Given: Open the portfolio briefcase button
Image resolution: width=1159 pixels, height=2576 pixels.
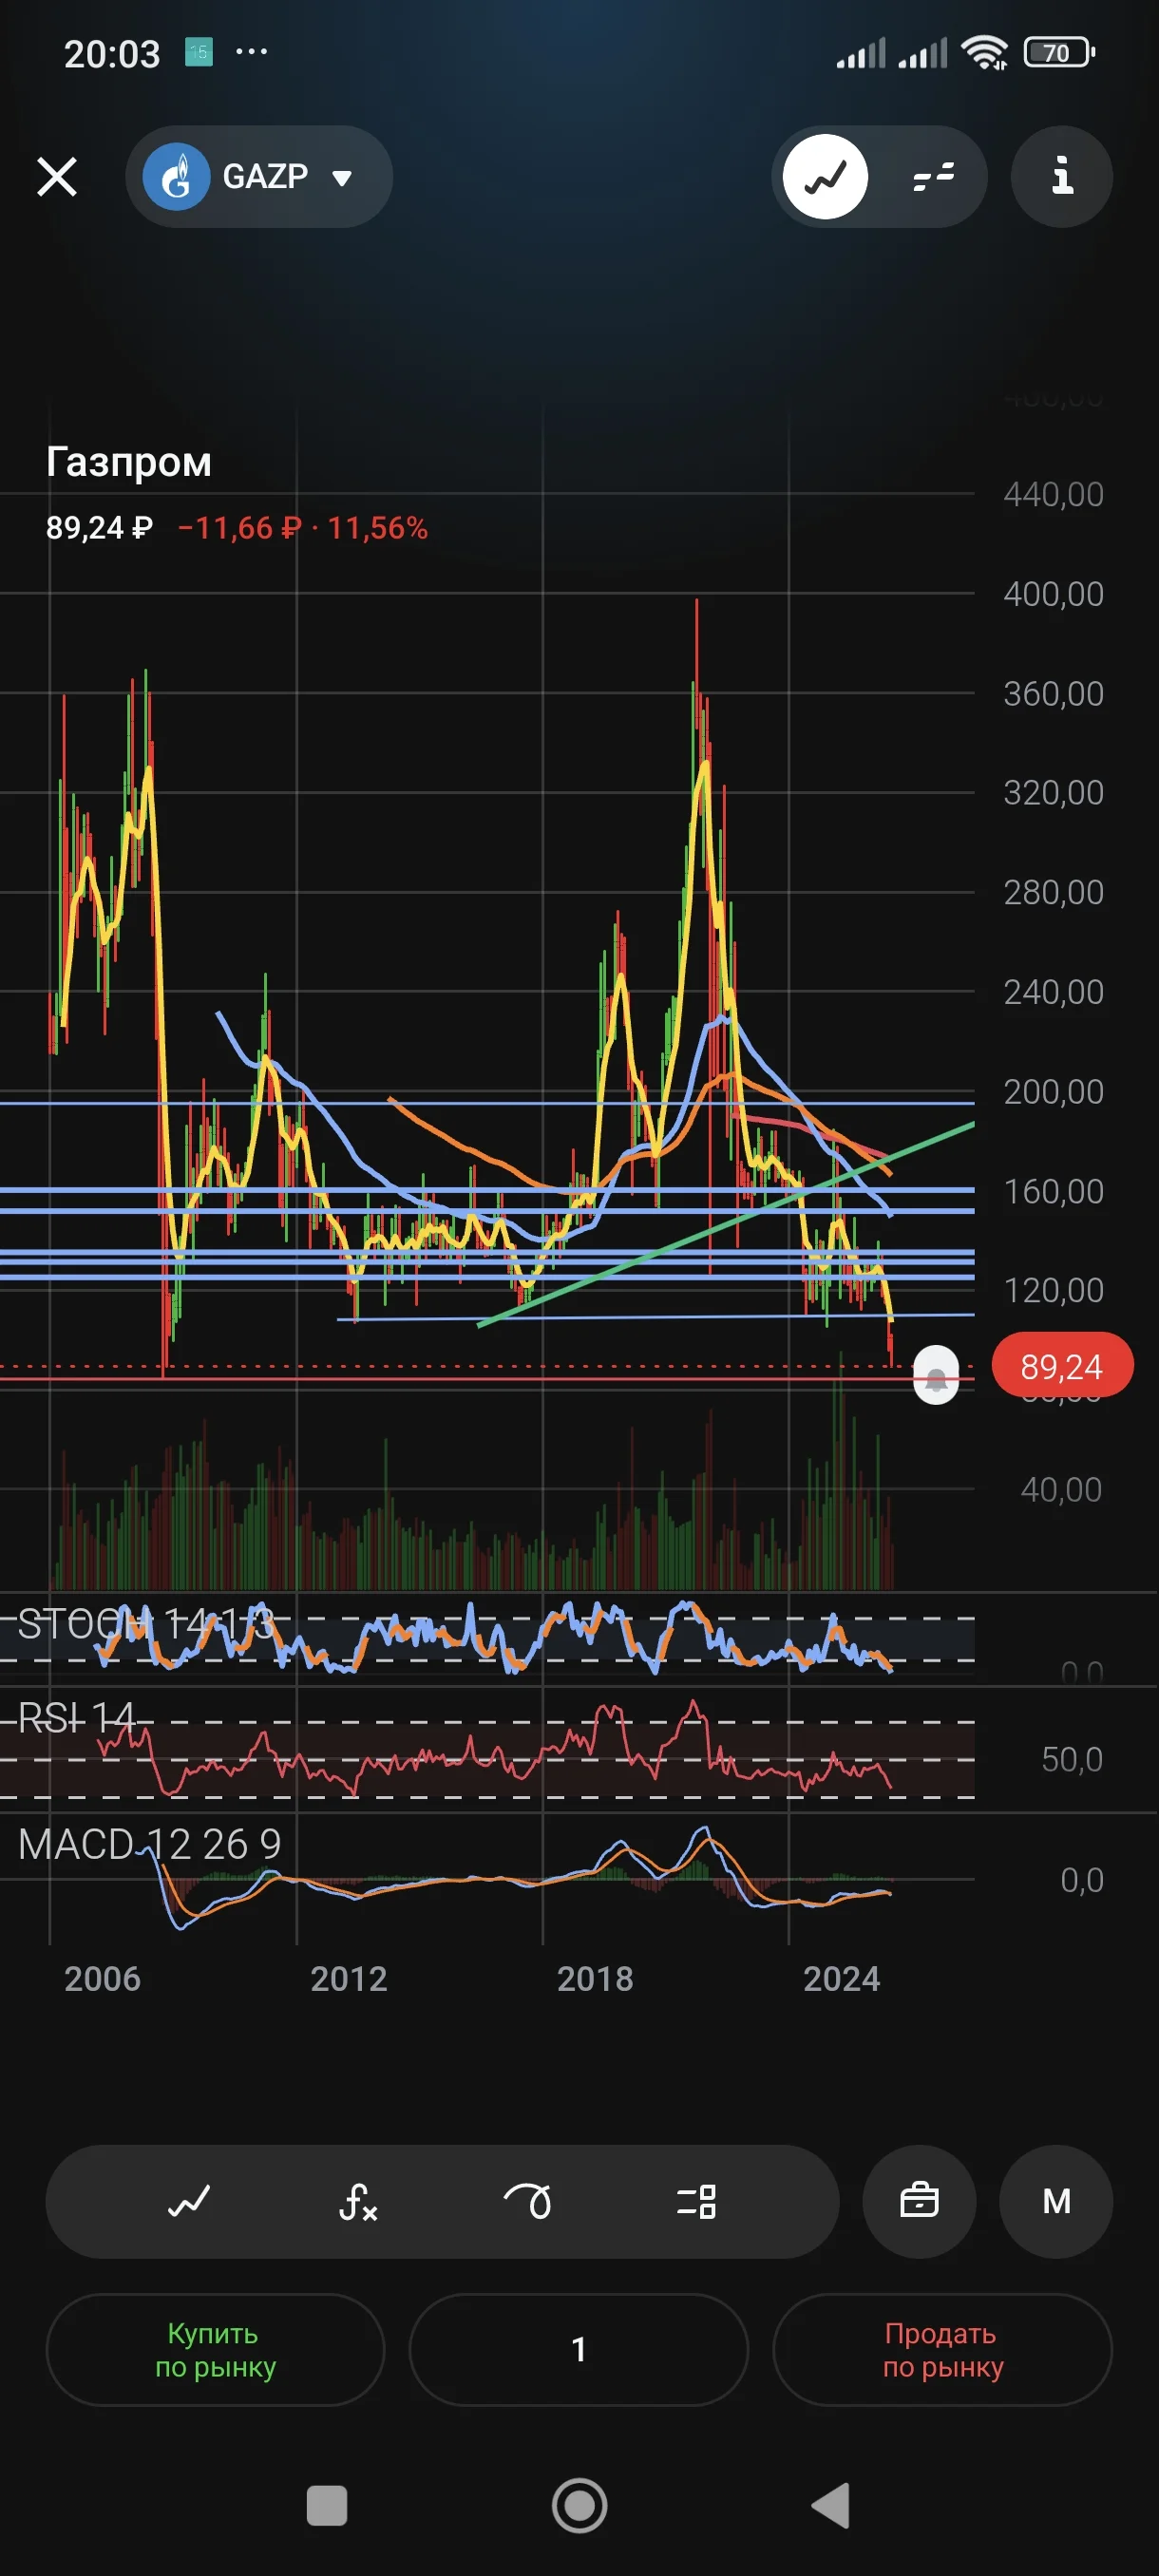Looking at the screenshot, I should pyautogui.click(x=919, y=2201).
